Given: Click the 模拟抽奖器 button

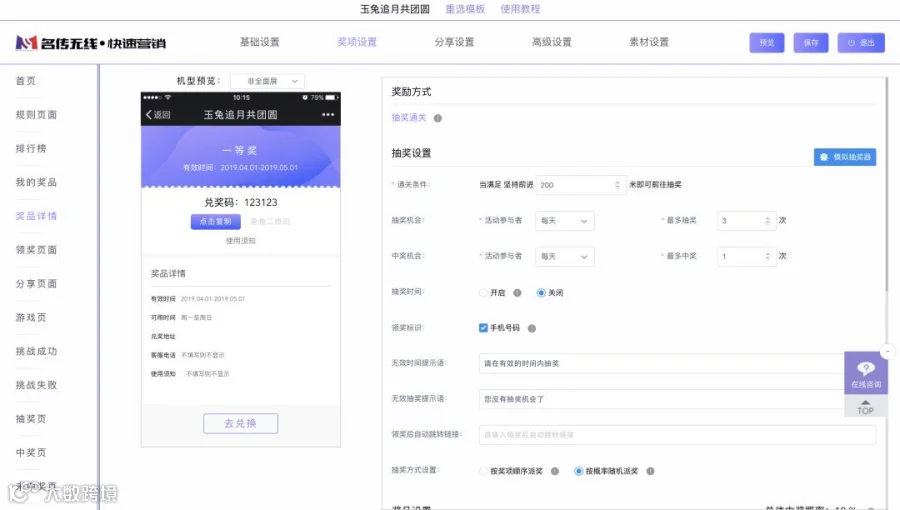Looking at the screenshot, I should tap(845, 157).
